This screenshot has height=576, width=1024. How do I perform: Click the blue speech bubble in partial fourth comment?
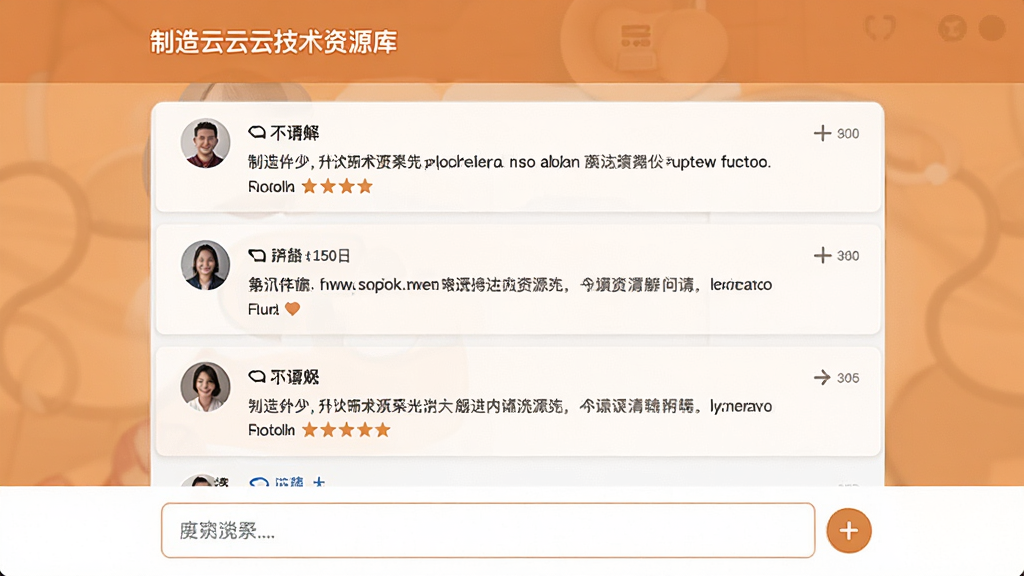point(259,482)
